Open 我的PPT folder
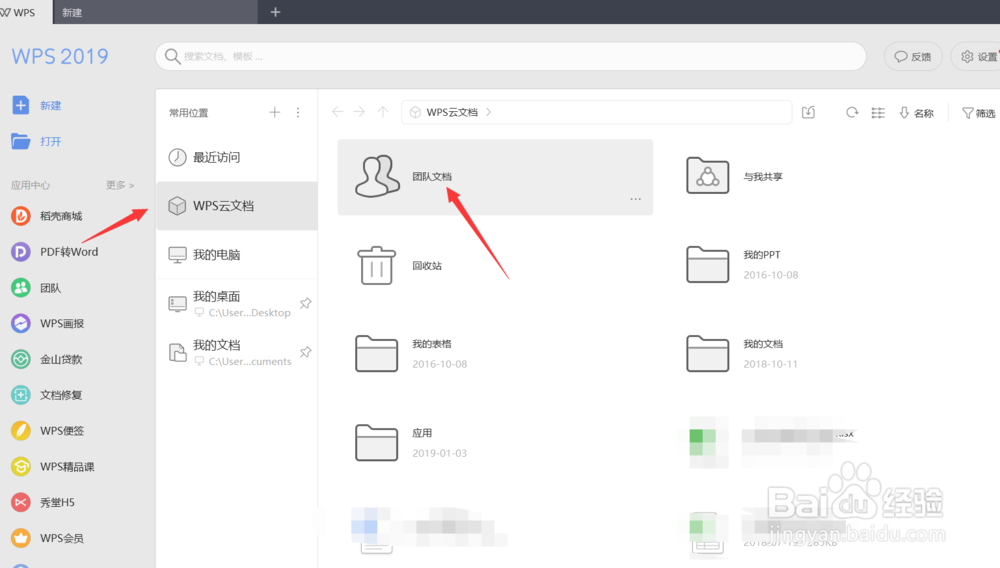1000x568 pixels. coord(707,264)
